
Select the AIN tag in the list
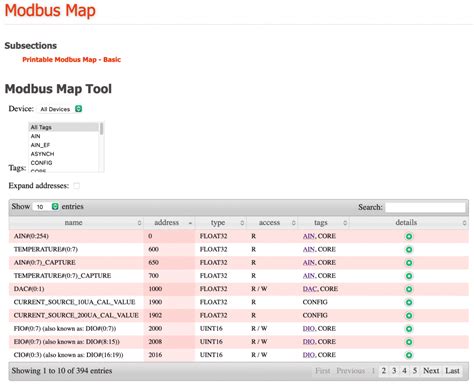(64, 136)
